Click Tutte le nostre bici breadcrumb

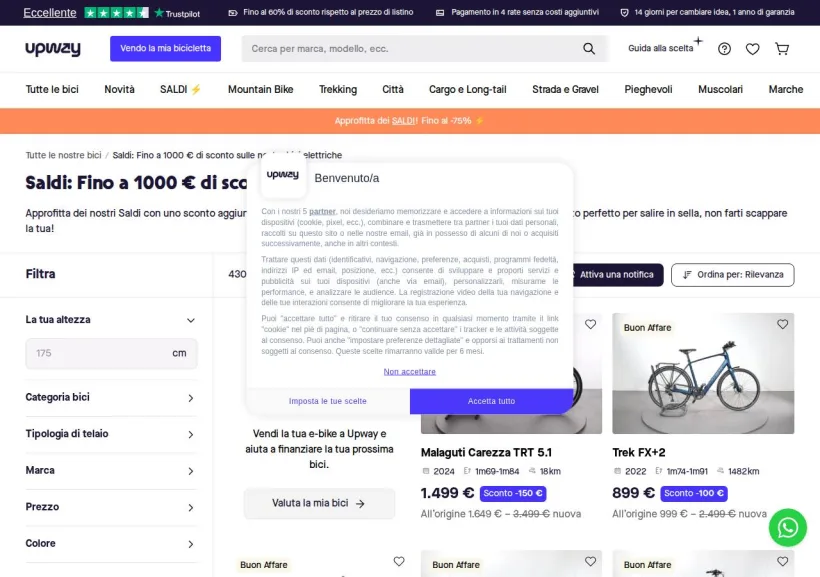(63, 155)
